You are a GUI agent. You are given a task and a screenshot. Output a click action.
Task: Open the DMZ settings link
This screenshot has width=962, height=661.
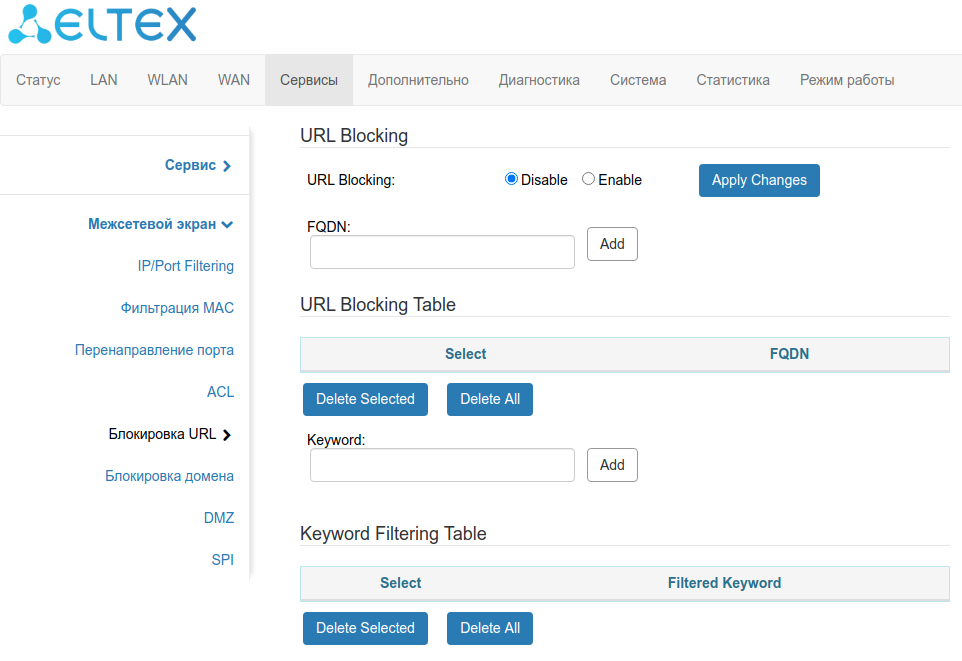coord(218,518)
